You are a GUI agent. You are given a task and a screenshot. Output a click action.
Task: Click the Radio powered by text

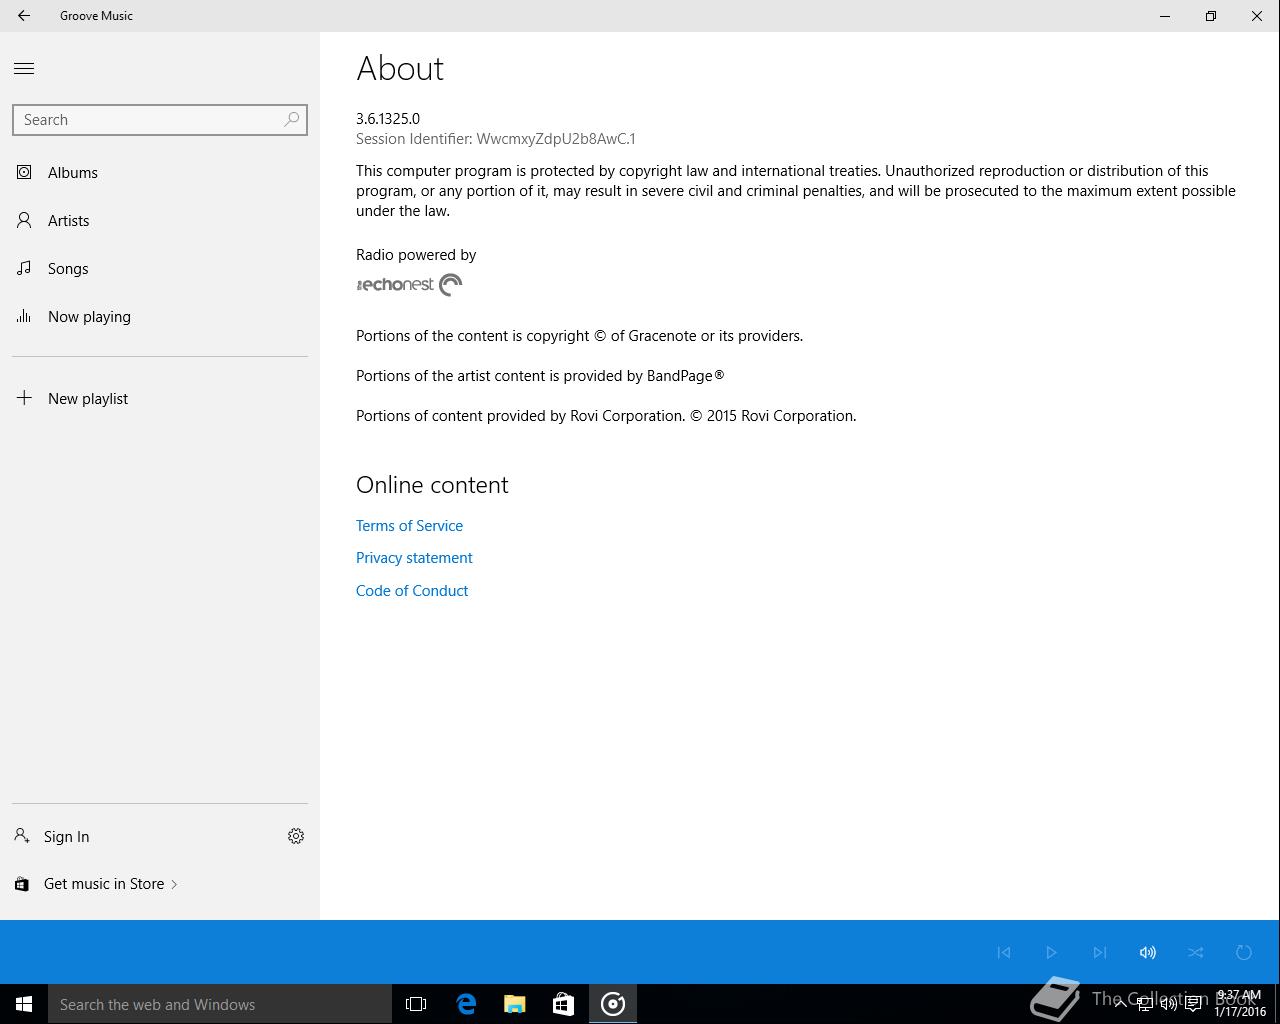click(416, 255)
